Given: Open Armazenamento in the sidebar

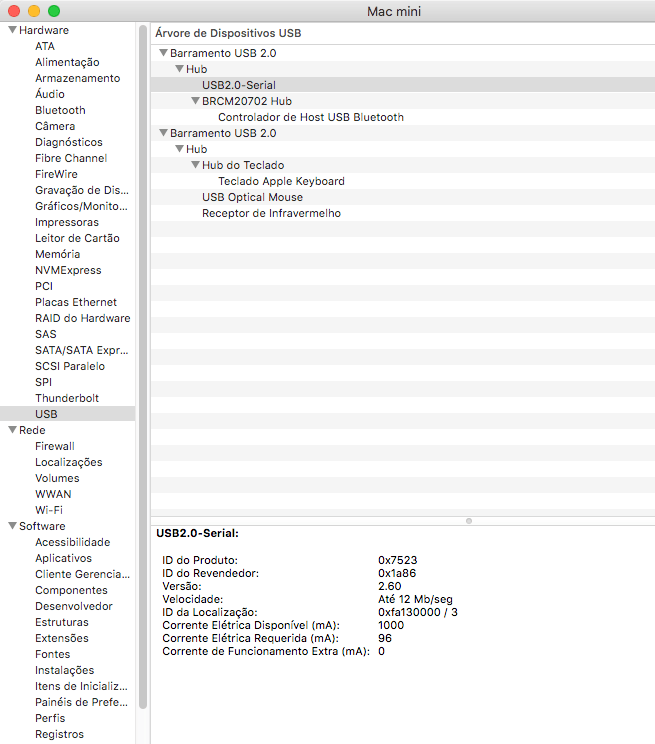Looking at the screenshot, I should coord(77,78).
